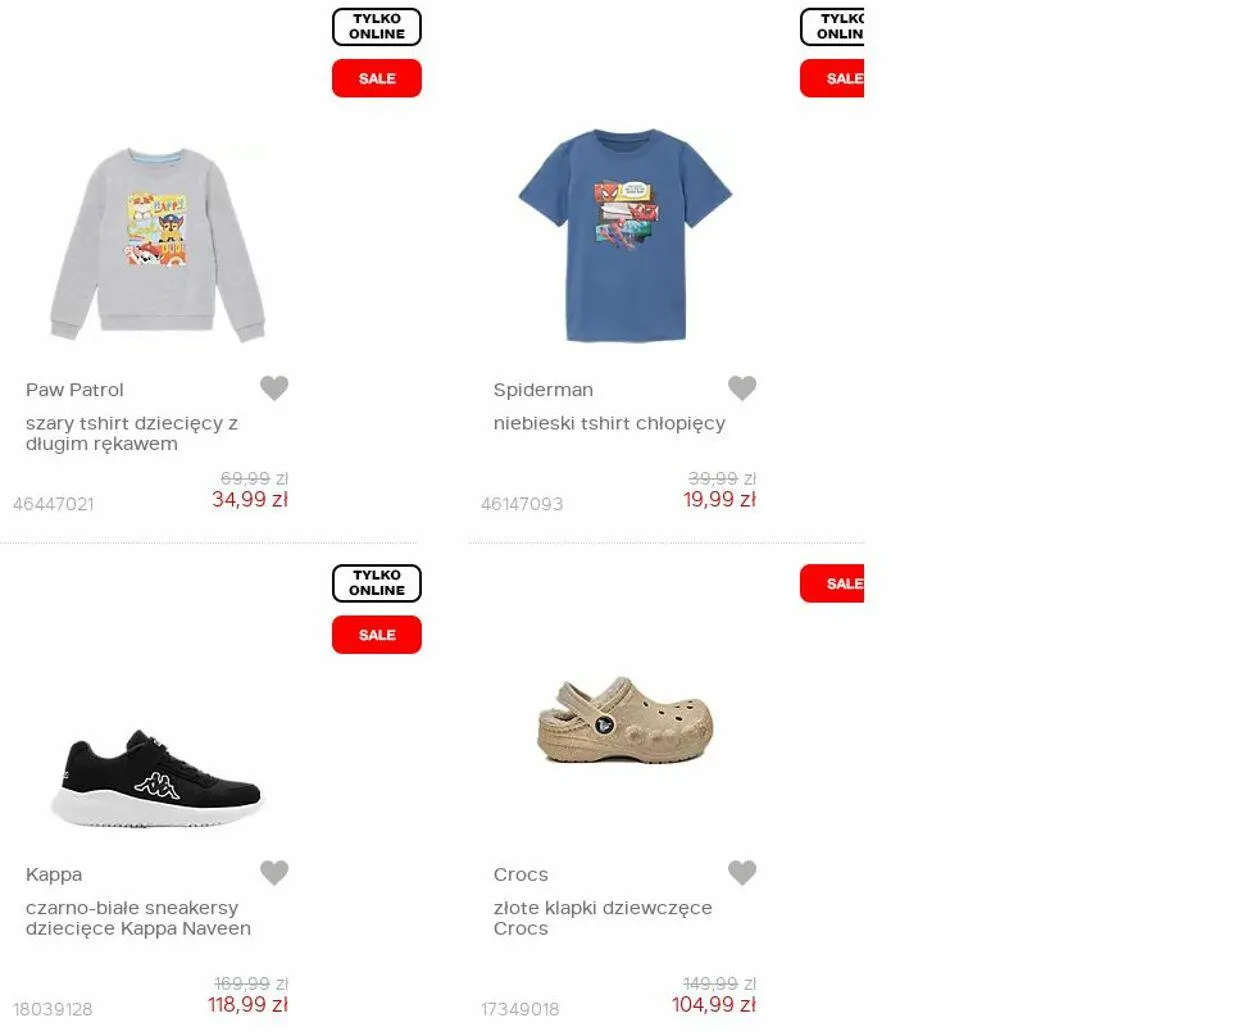Click TYLKO ONLINE badge above Kappa sneakers

pyautogui.click(x=377, y=583)
